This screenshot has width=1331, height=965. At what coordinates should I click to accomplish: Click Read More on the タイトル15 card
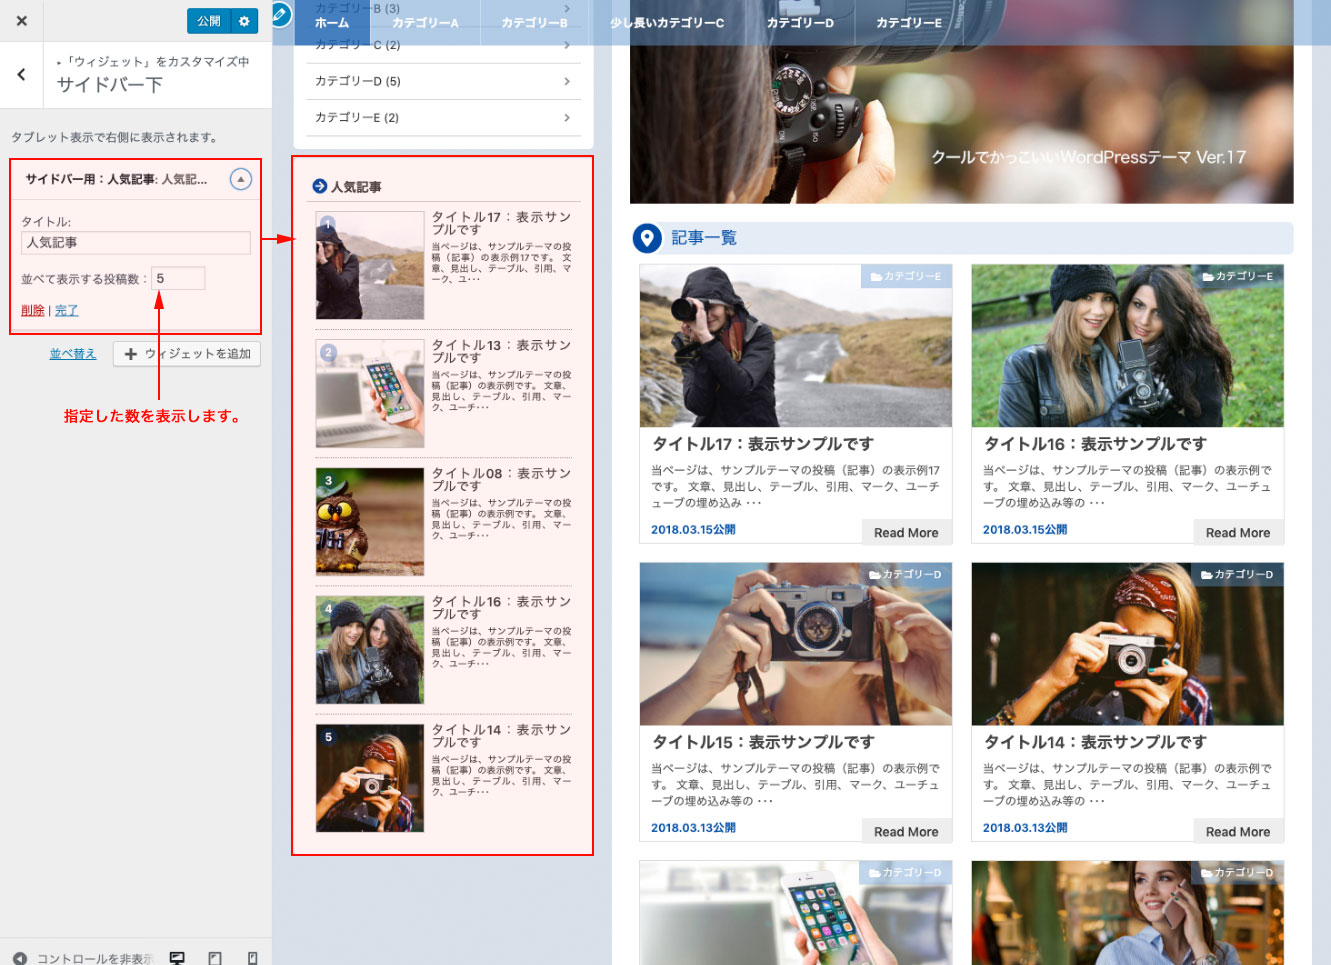[x=906, y=831]
